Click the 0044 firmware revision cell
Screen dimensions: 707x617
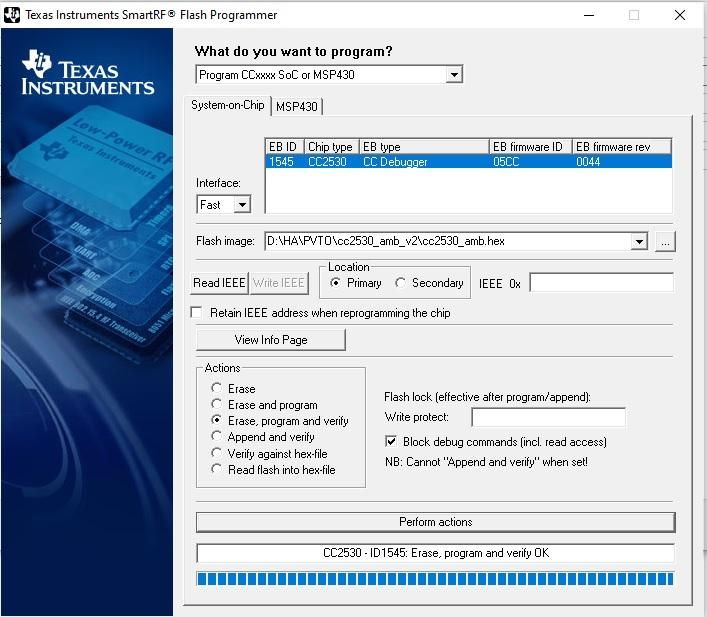588,162
